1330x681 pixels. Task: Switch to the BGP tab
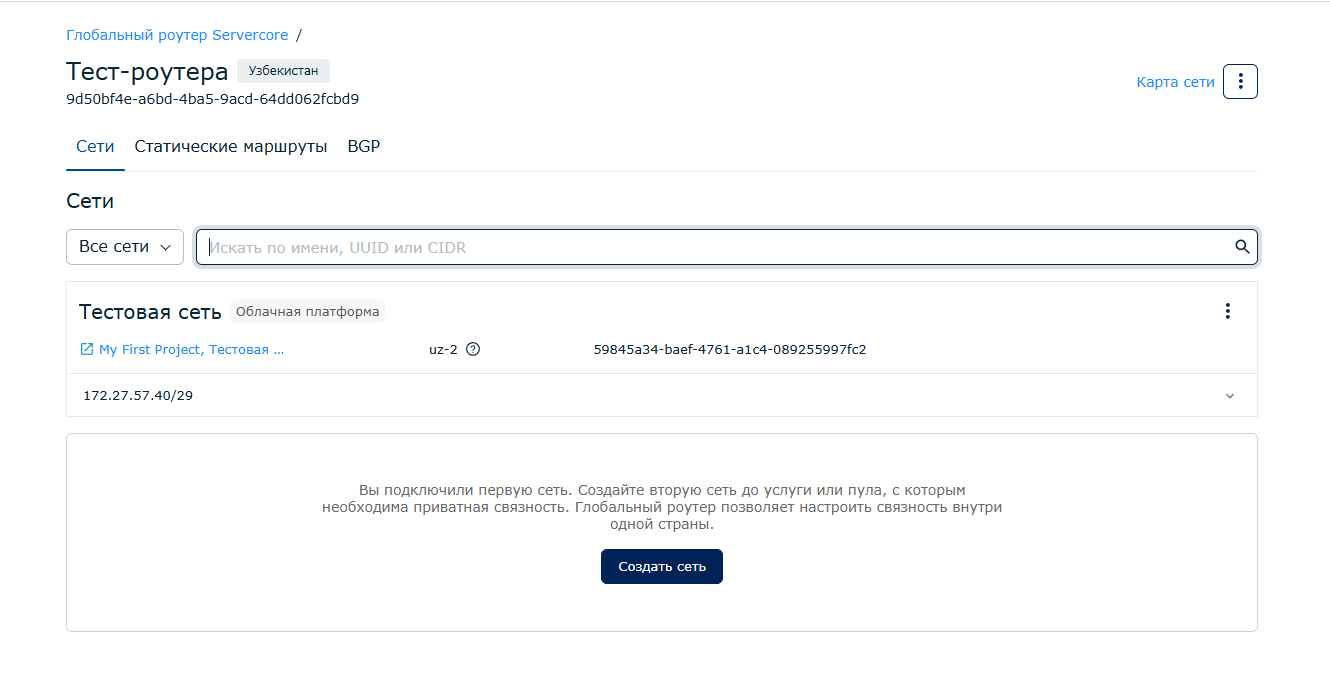363,147
